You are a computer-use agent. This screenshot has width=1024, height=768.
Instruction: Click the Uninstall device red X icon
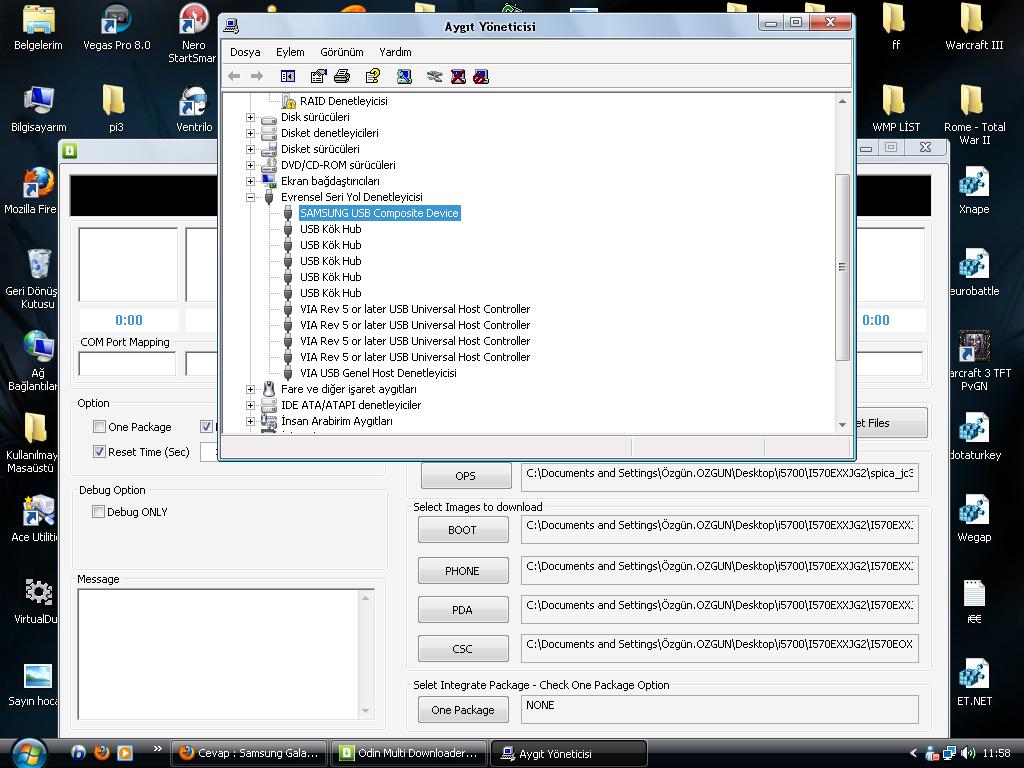(x=458, y=76)
